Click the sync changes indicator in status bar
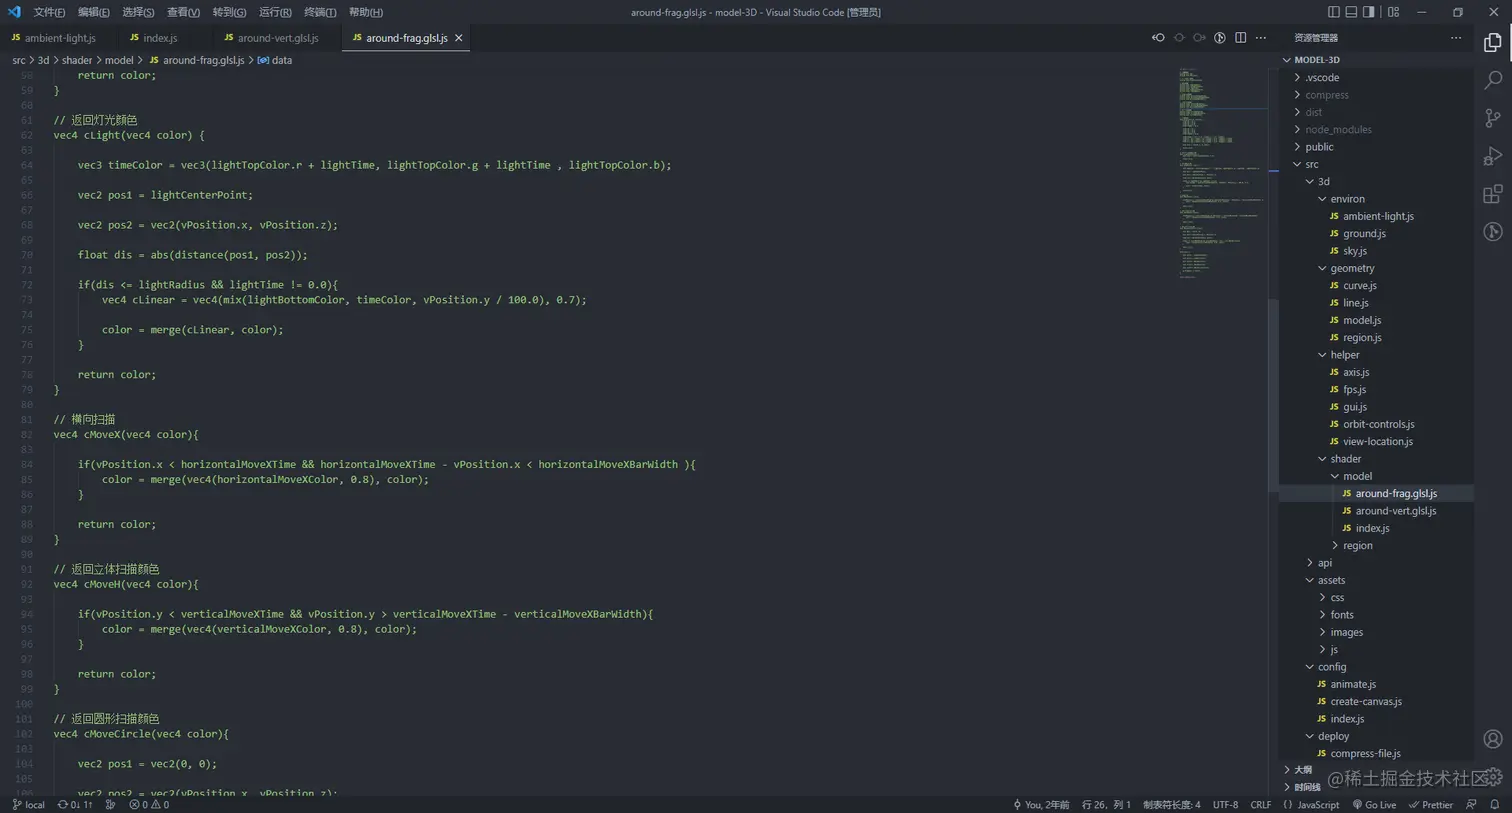 click(x=75, y=805)
